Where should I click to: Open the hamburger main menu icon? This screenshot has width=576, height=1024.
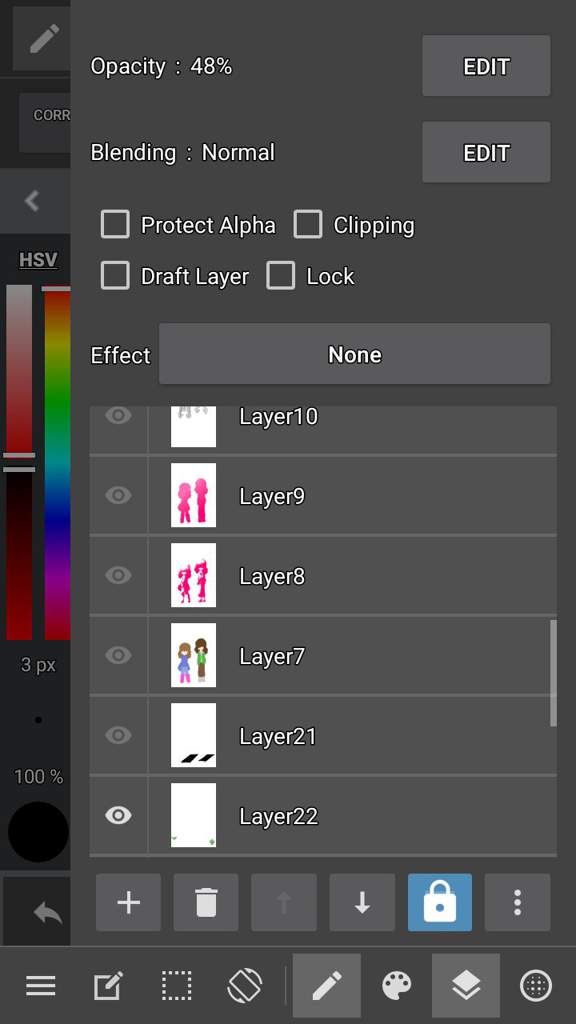40,985
